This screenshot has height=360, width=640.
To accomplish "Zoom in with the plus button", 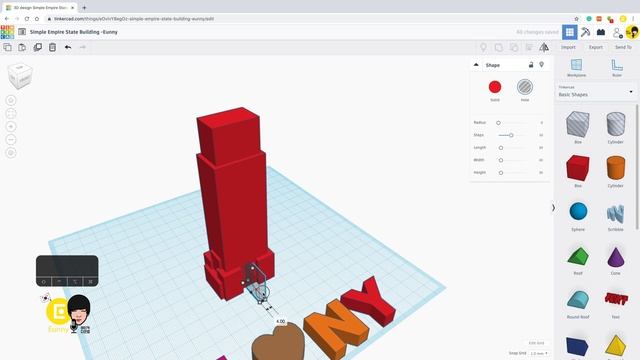I will [x=11, y=127].
